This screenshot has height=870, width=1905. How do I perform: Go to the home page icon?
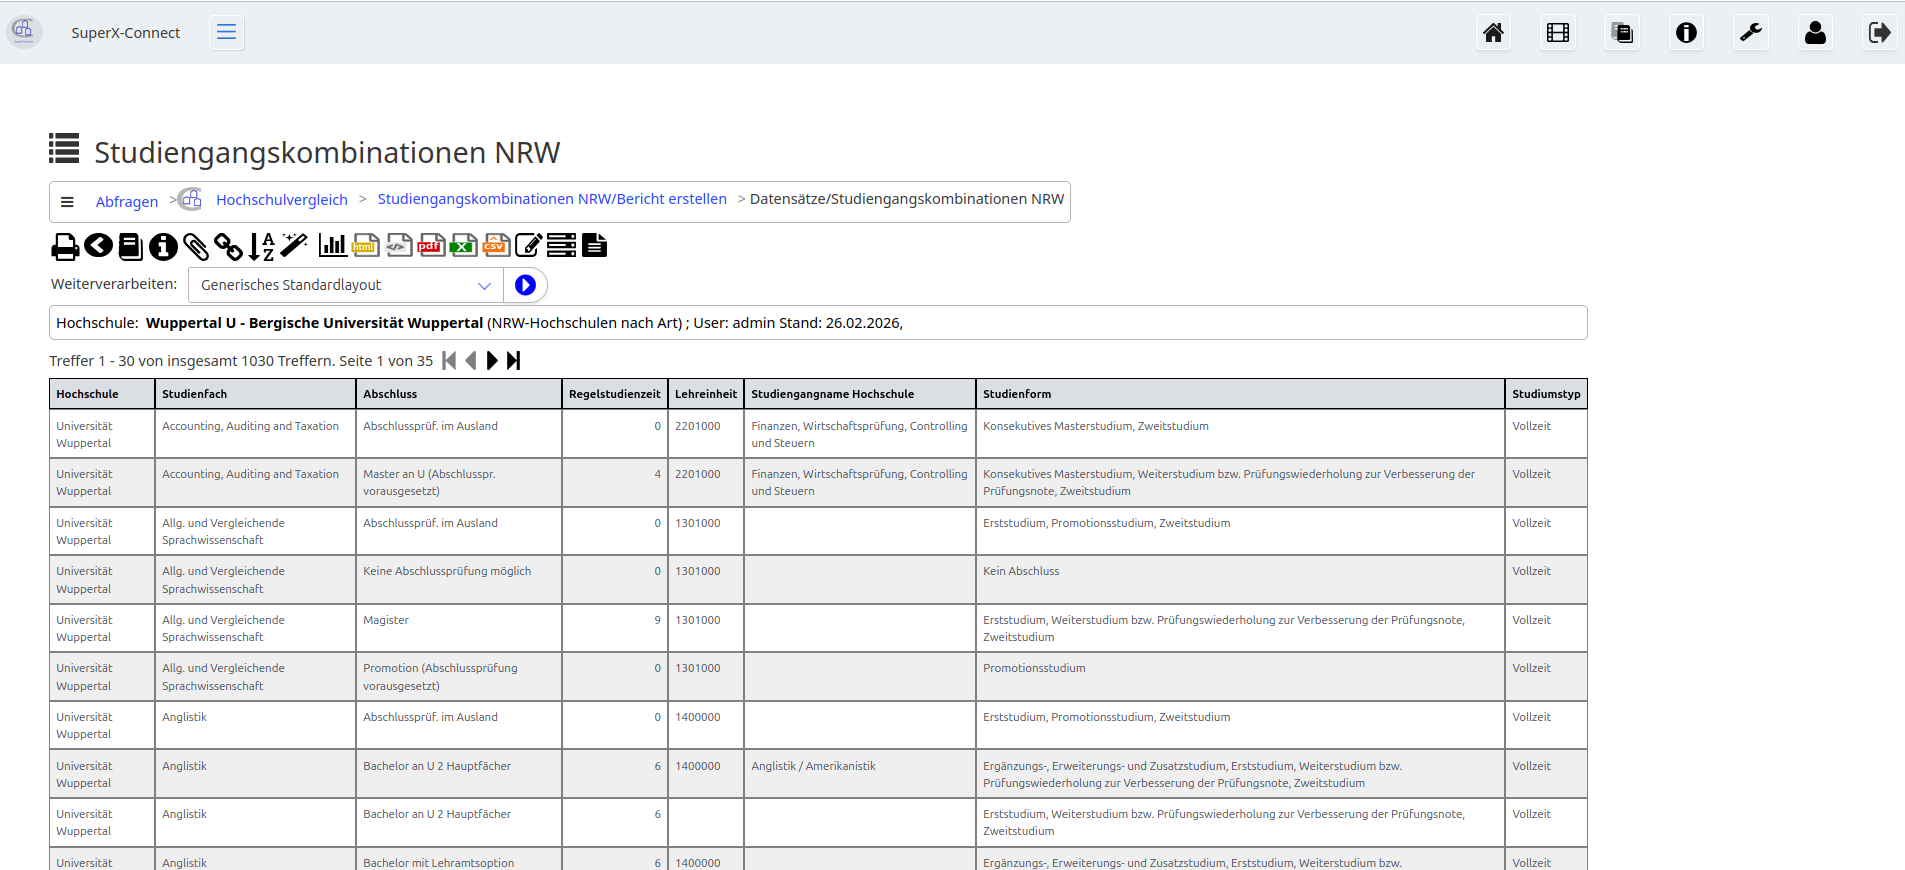coord(1493,33)
